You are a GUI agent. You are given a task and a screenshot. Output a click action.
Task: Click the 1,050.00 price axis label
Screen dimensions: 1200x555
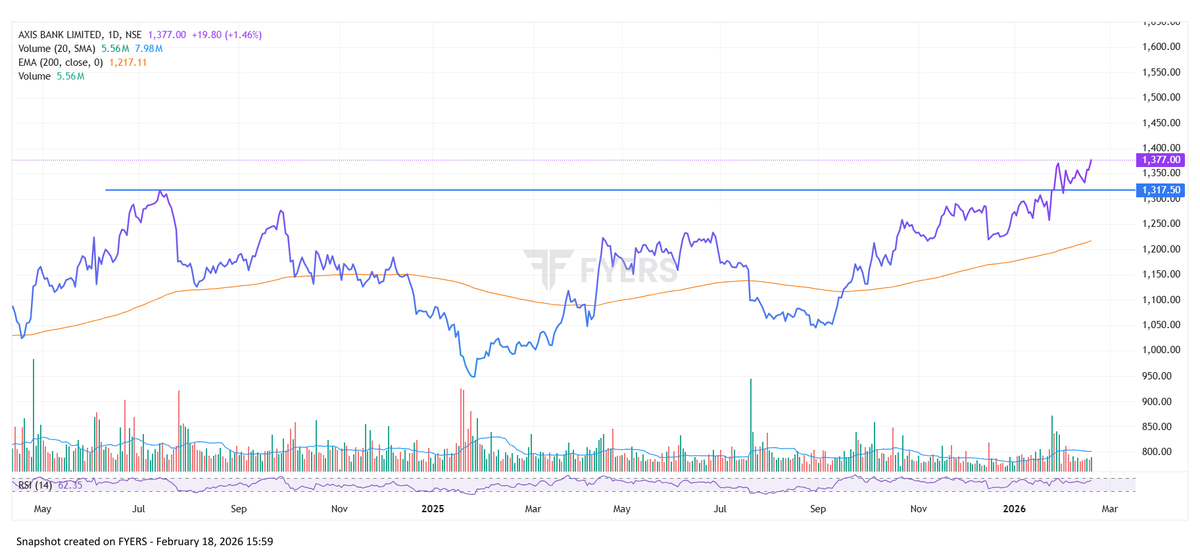point(1162,325)
